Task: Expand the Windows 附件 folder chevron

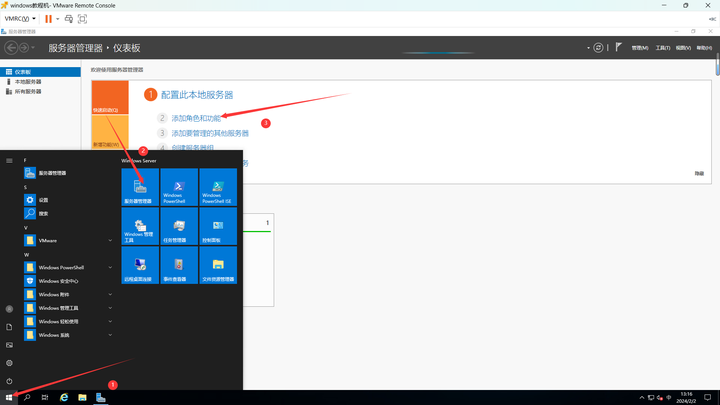Action: (x=110, y=294)
